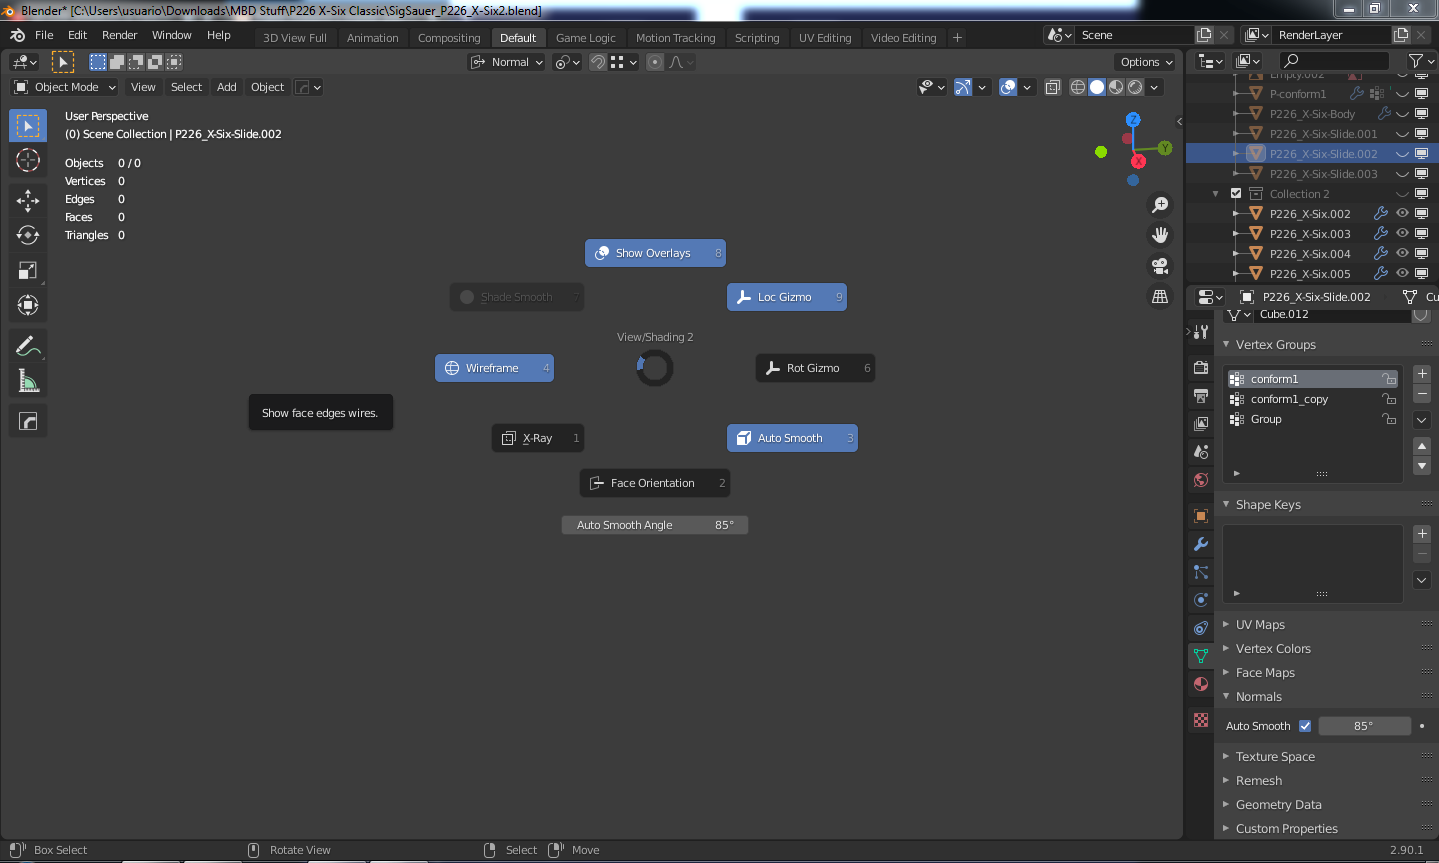Screen dimensions: 1439x863
Task: Toggle the Auto Smooth checkbox in Normals
Action: (x=1305, y=726)
